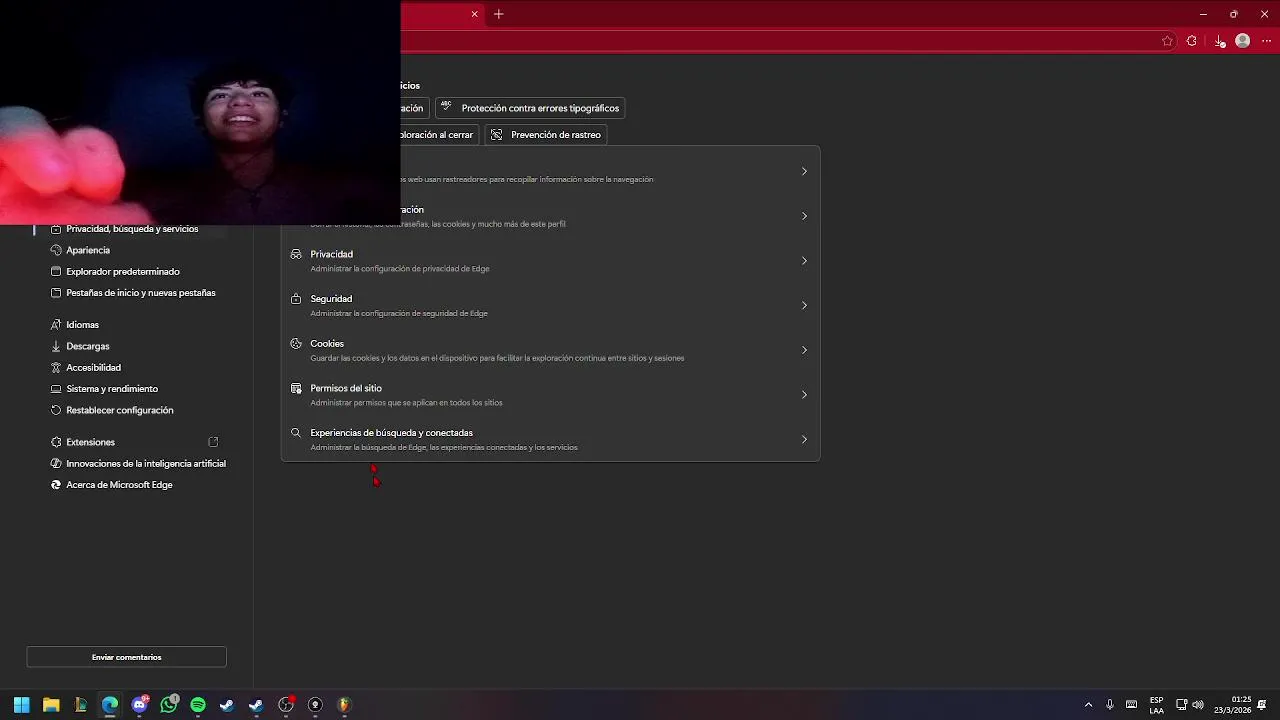The width and height of the screenshot is (1280, 720).
Task: Open Spotify from the taskbar
Action: tap(198, 705)
